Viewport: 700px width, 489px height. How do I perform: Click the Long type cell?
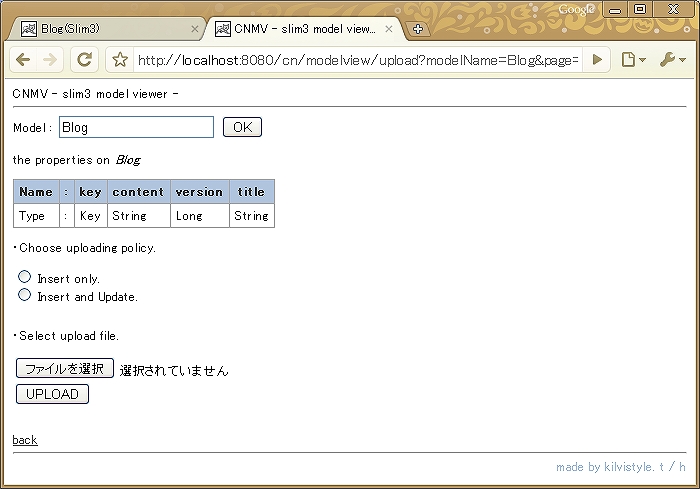[200, 216]
